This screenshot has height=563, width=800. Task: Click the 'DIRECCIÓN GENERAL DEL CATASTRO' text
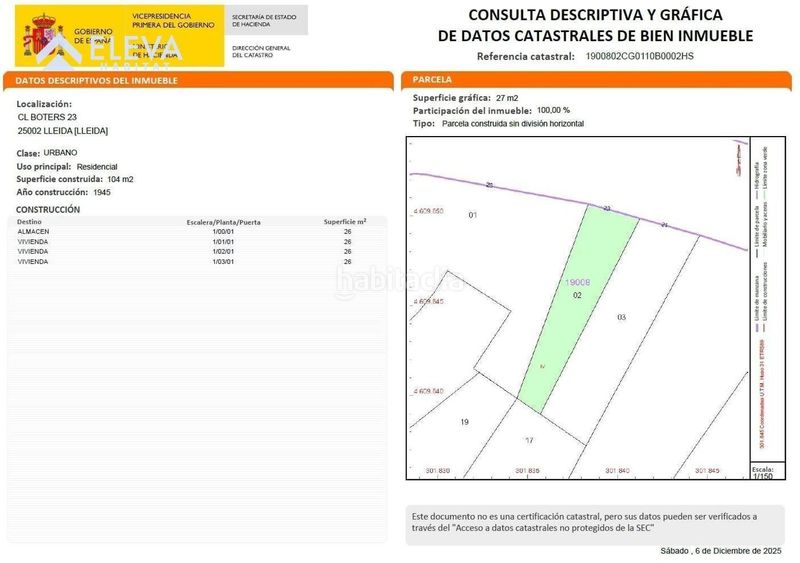pos(261,52)
